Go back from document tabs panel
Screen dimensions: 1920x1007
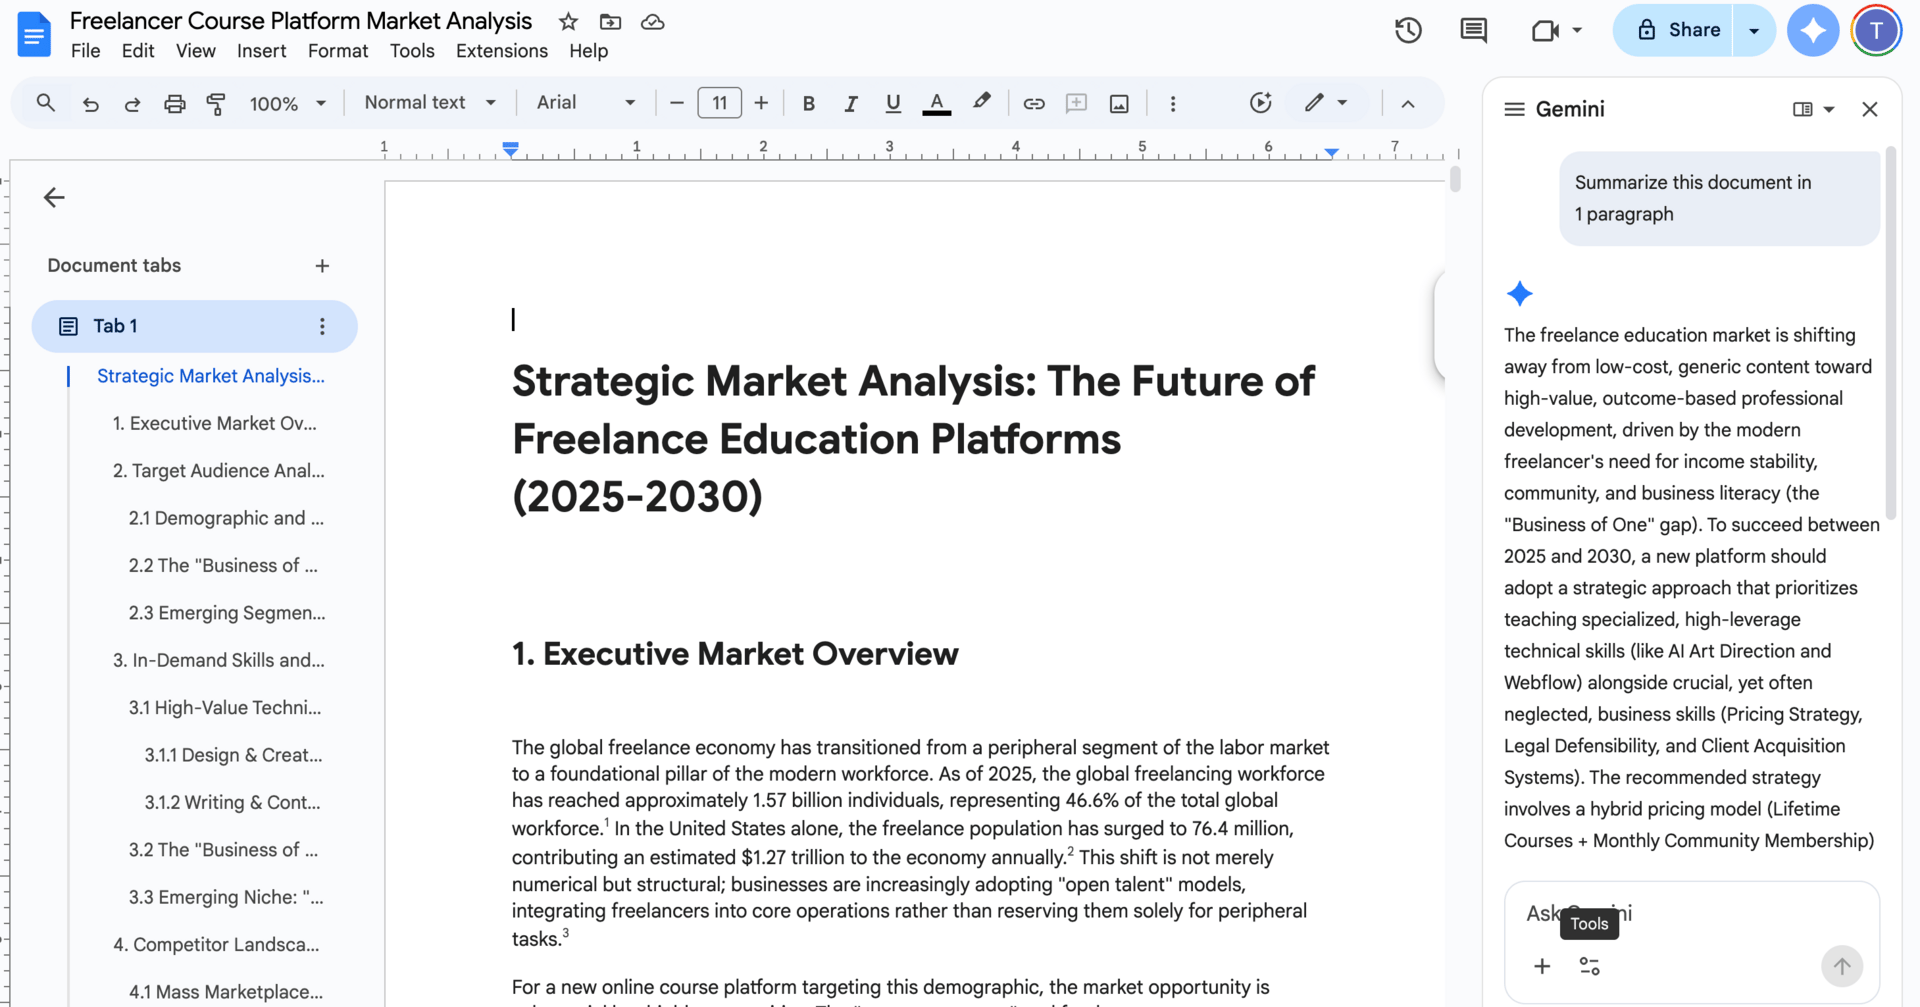coord(54,198)
